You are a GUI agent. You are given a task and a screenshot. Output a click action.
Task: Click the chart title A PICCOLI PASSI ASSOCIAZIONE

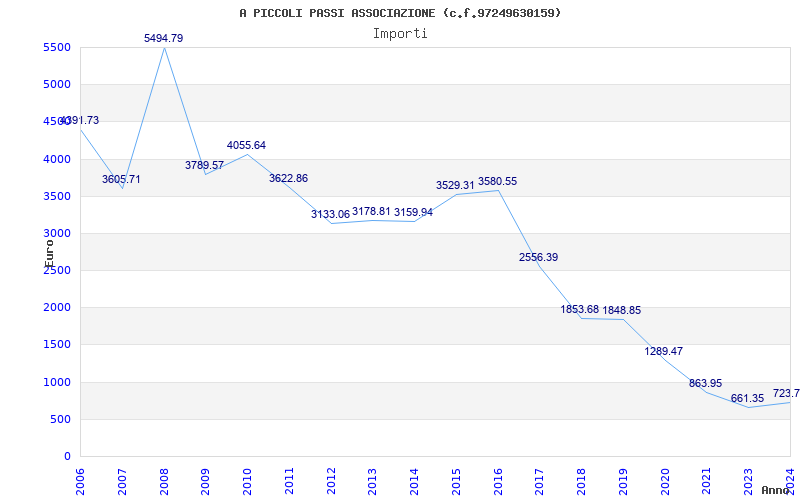400,13
